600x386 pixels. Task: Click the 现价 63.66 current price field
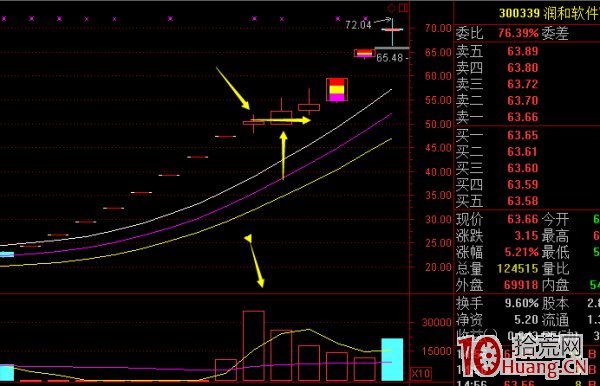(x=497, y=219)
